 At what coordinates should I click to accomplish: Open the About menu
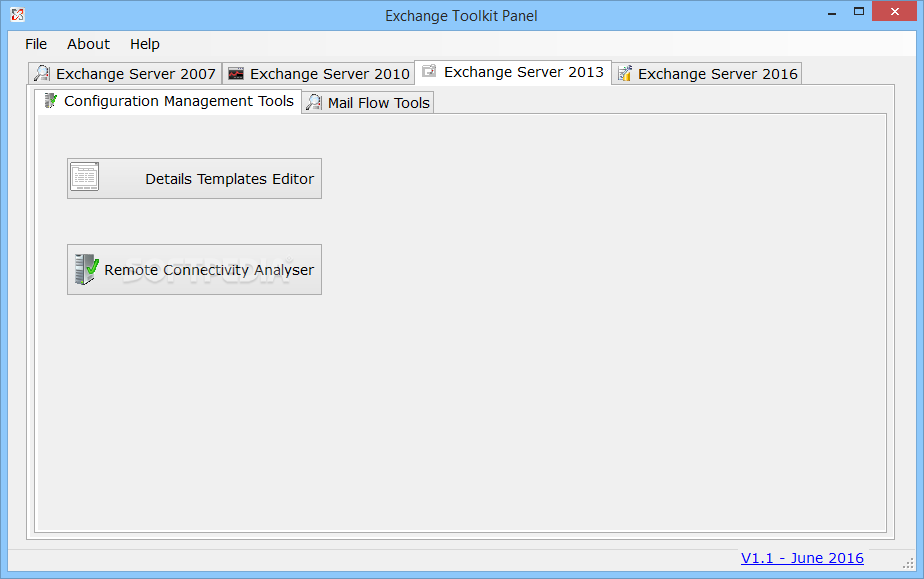[88, 44]
